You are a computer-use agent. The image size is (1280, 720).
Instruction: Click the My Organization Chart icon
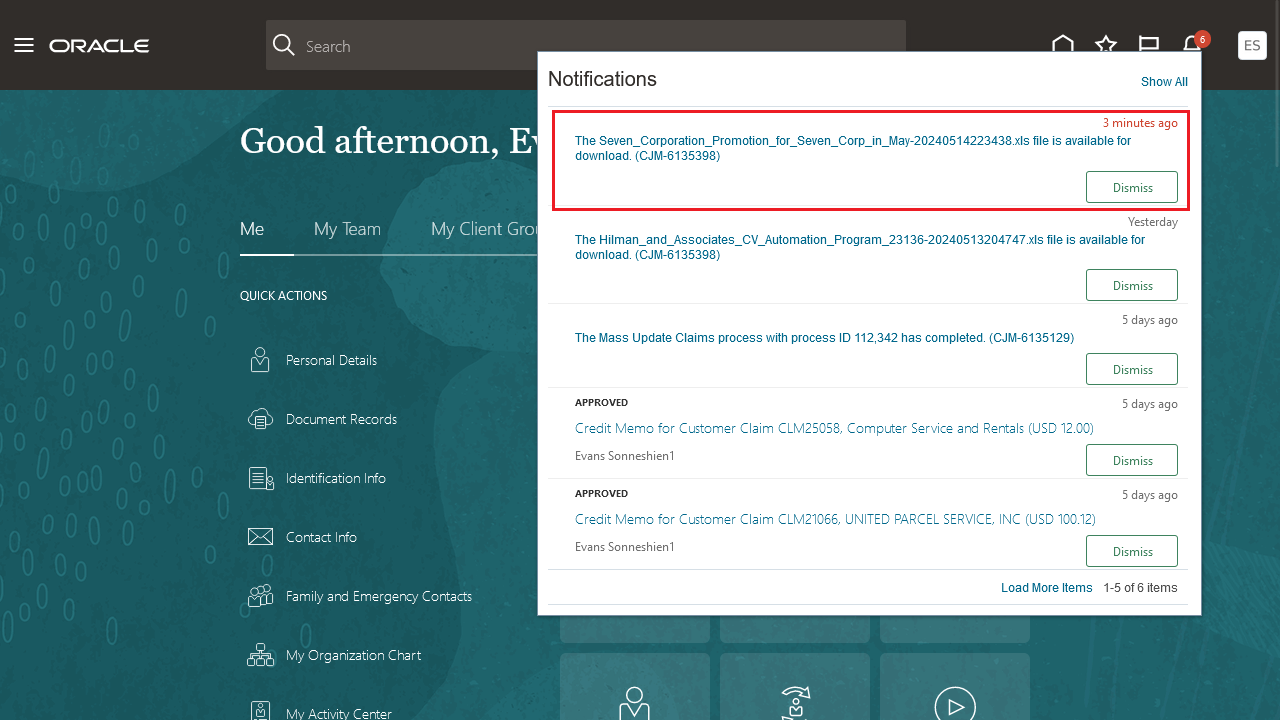(x=260, y=655)
